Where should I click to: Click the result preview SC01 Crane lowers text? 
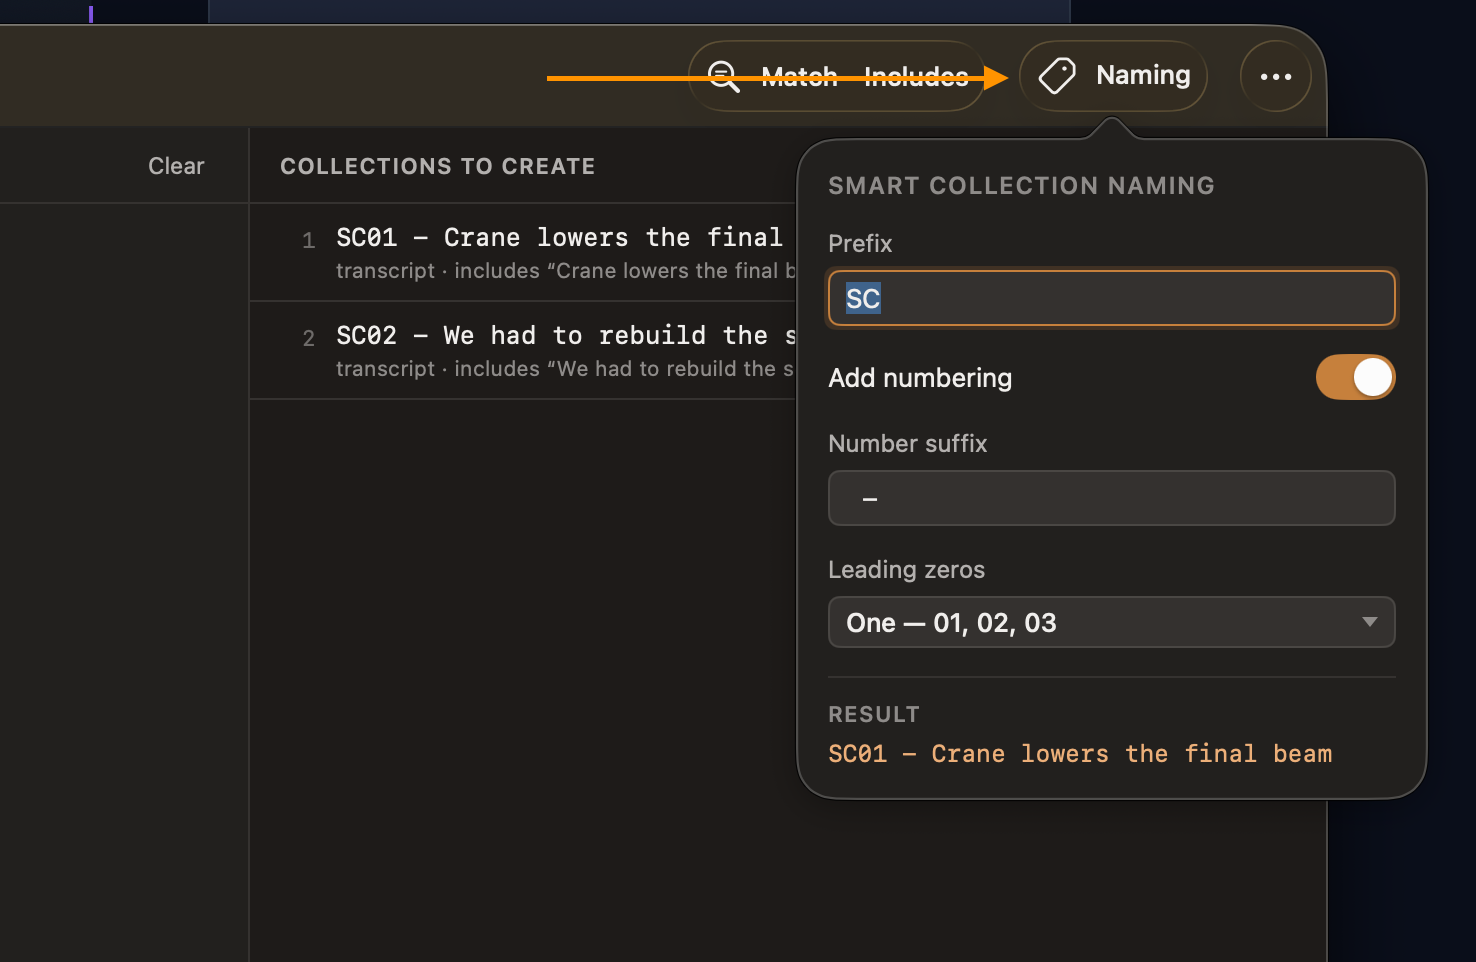[1080, 754]
